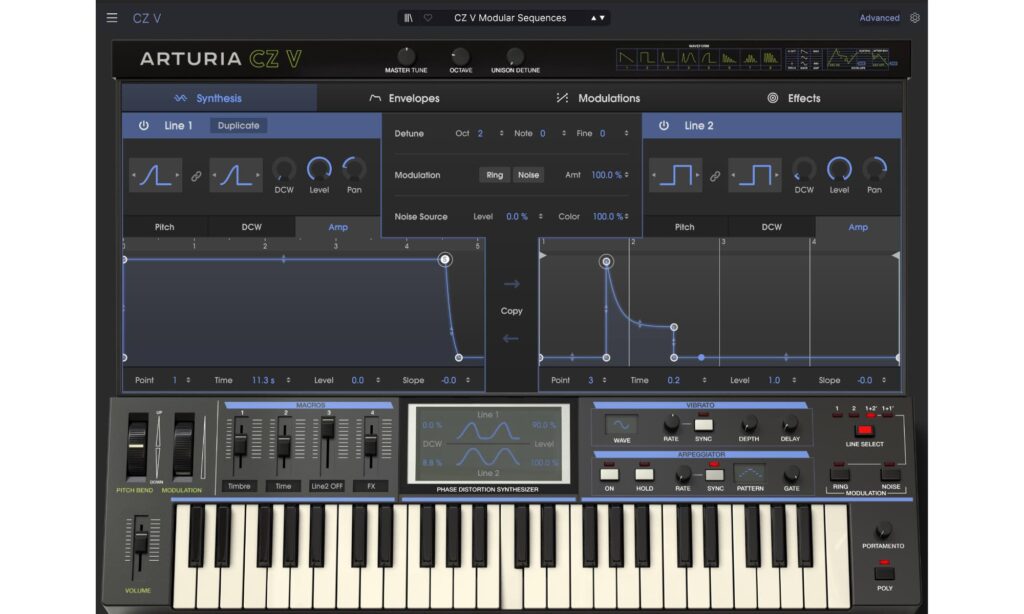Click the Timbre macro slider
This screenshot has width=1024, height=614.
[240, 444]
